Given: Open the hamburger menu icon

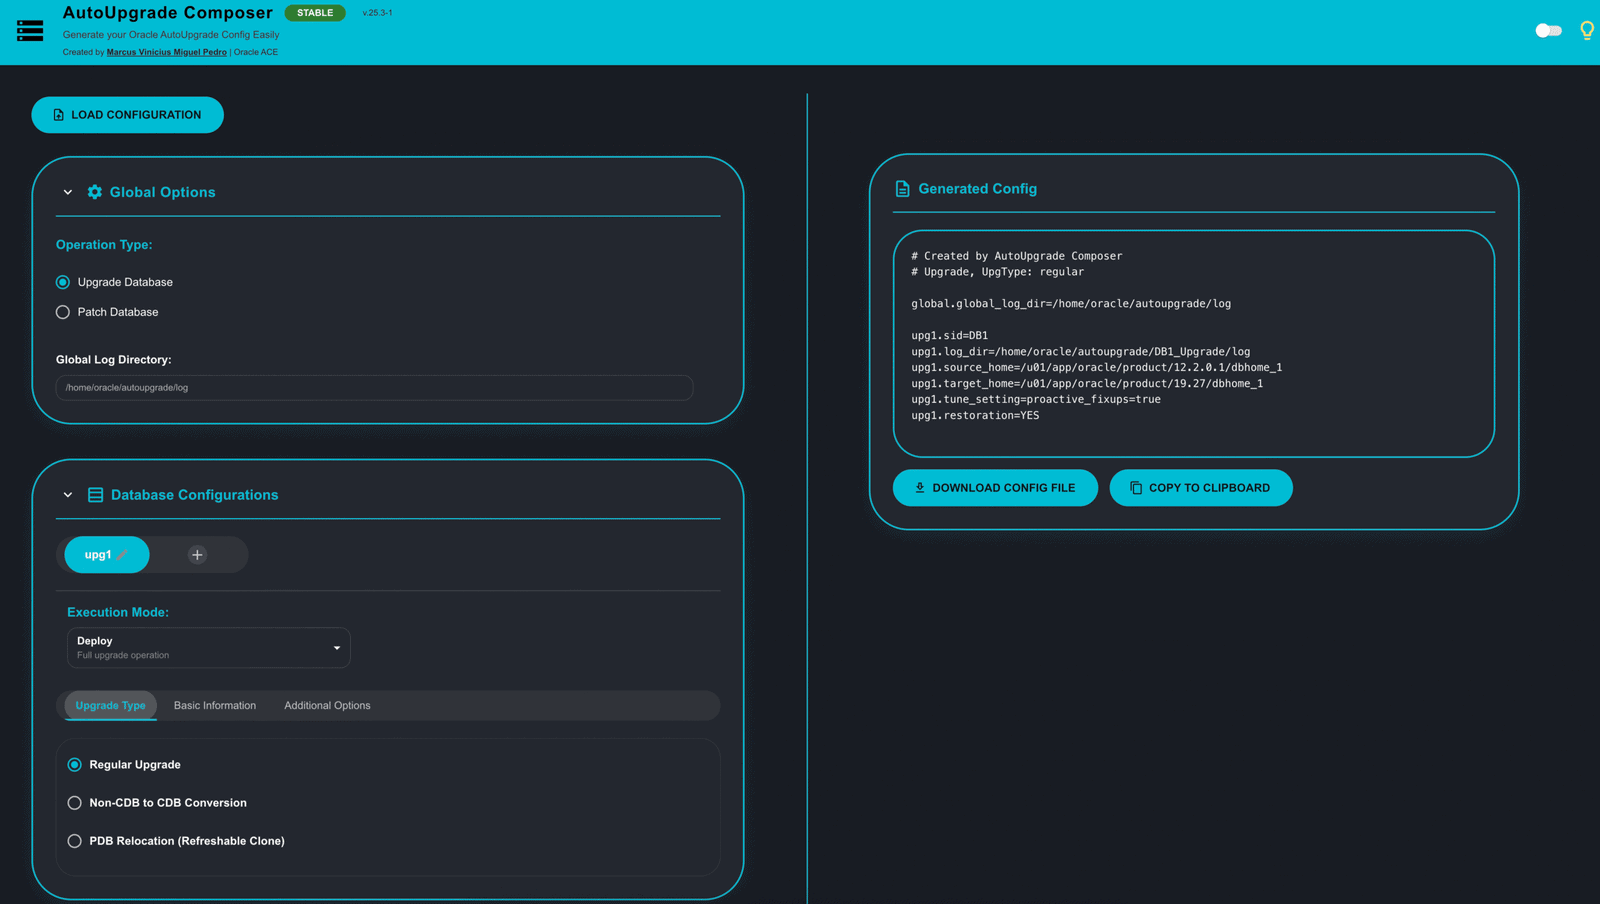Looking at the screenshot, I should click(x=30, y=30).
